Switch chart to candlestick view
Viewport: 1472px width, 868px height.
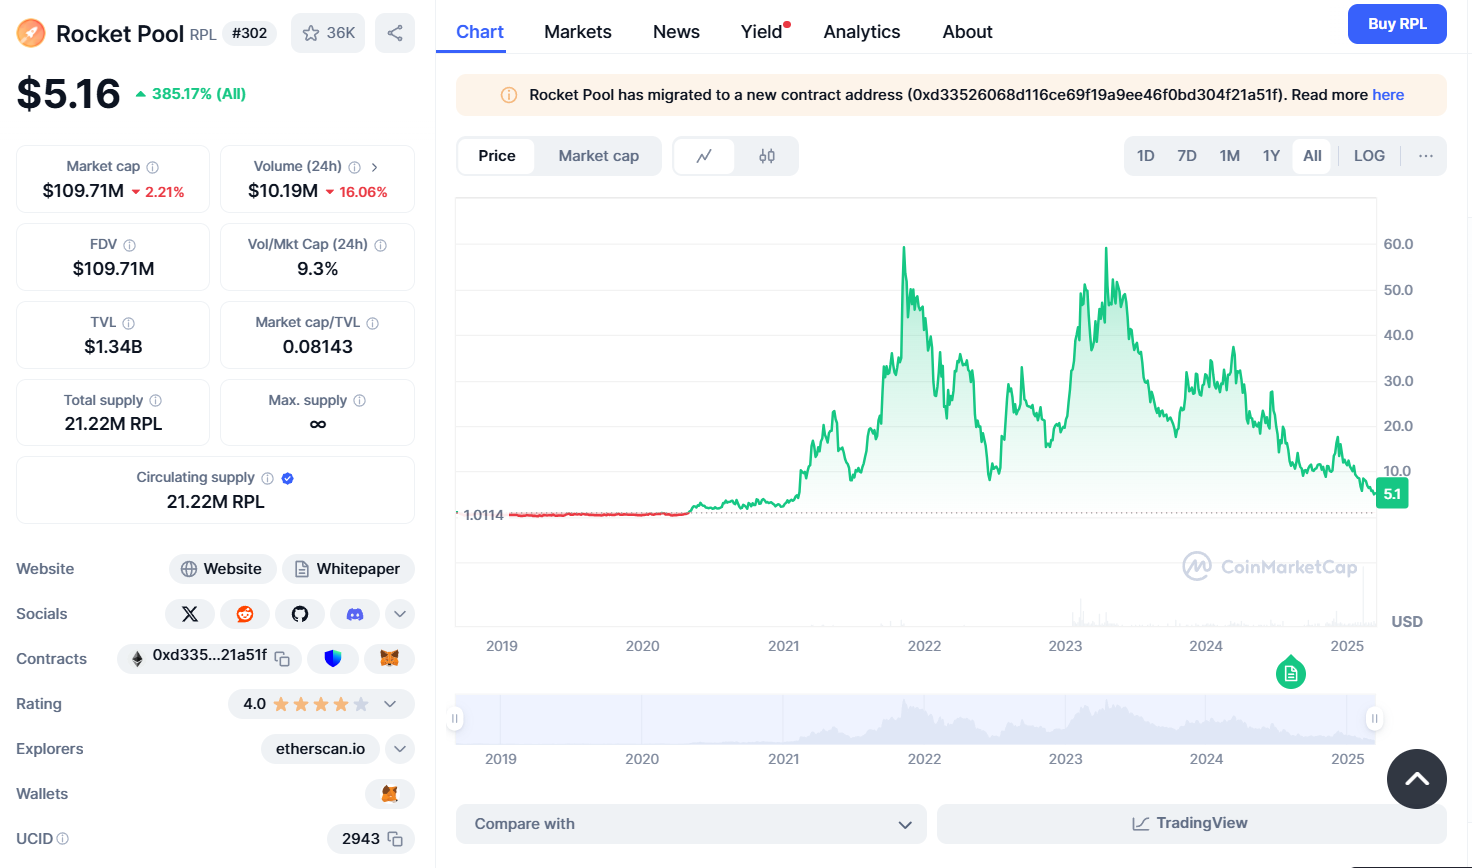tap(767, 156)
